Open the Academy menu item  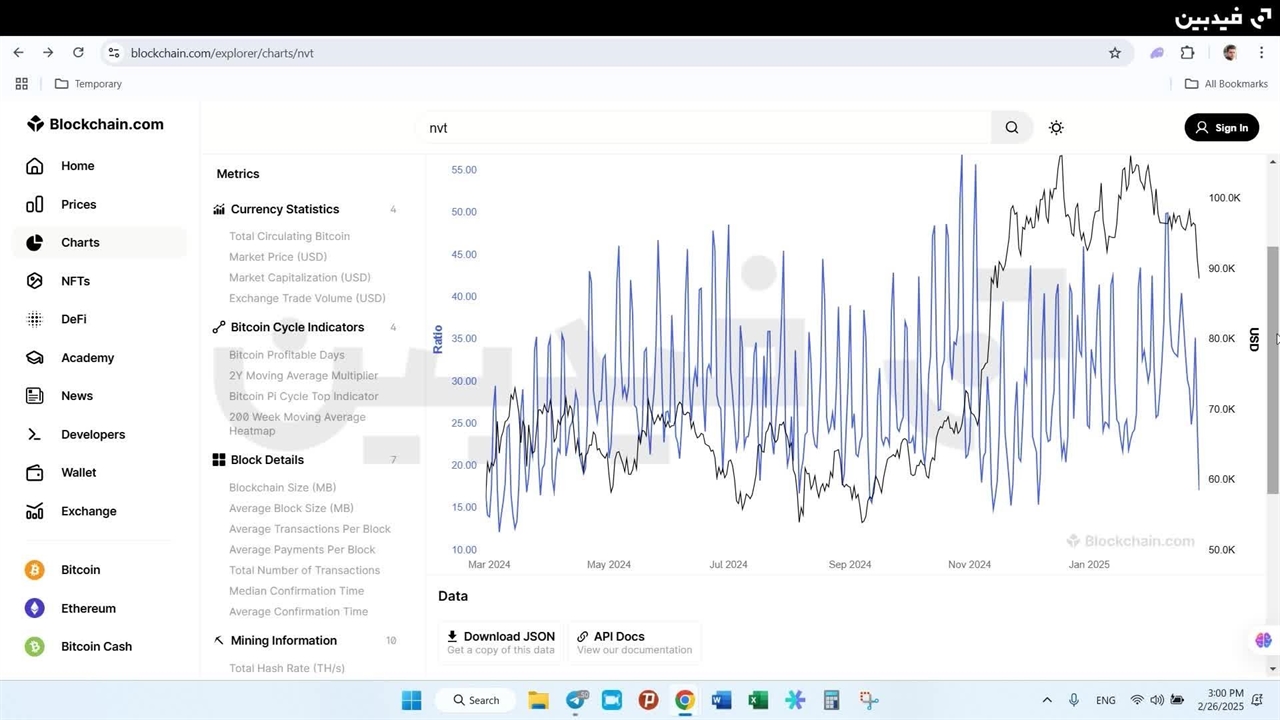87,358
